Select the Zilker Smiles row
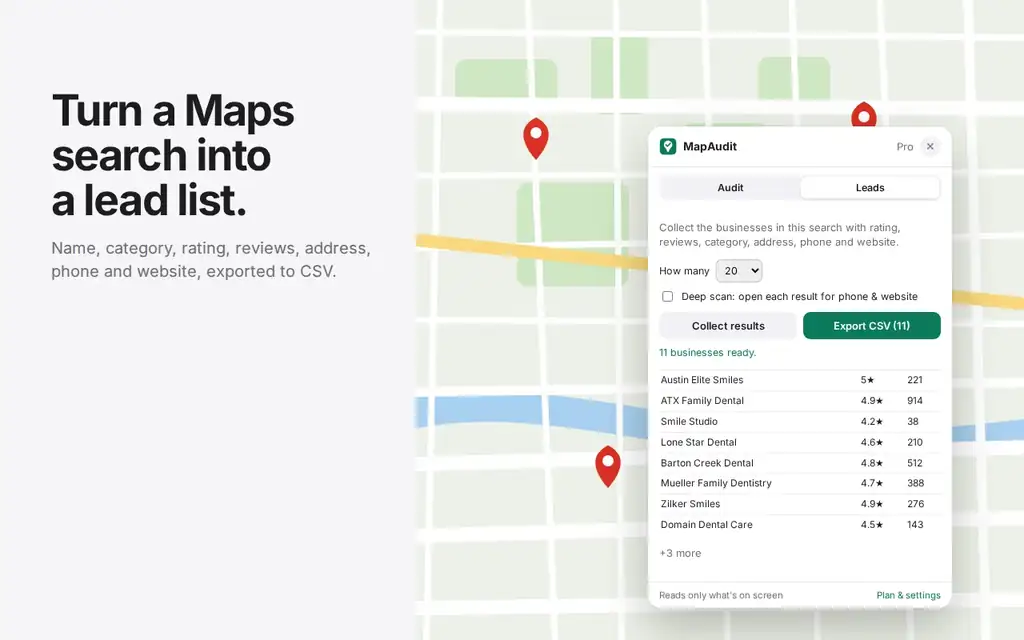1024x640 pixels. [x=799, y=504]
